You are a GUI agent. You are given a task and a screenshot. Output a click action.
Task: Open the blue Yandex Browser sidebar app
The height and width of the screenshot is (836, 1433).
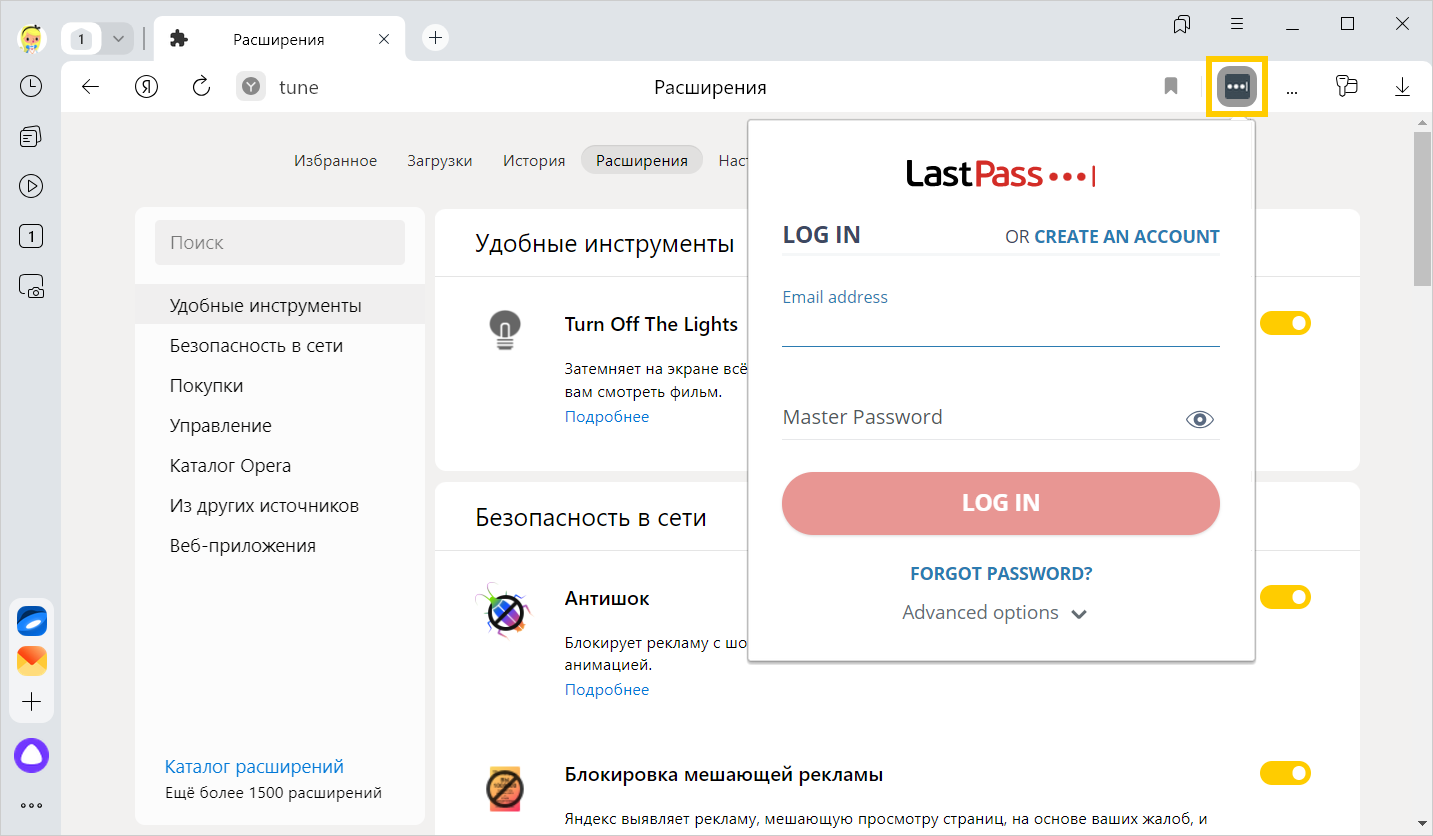32,621
